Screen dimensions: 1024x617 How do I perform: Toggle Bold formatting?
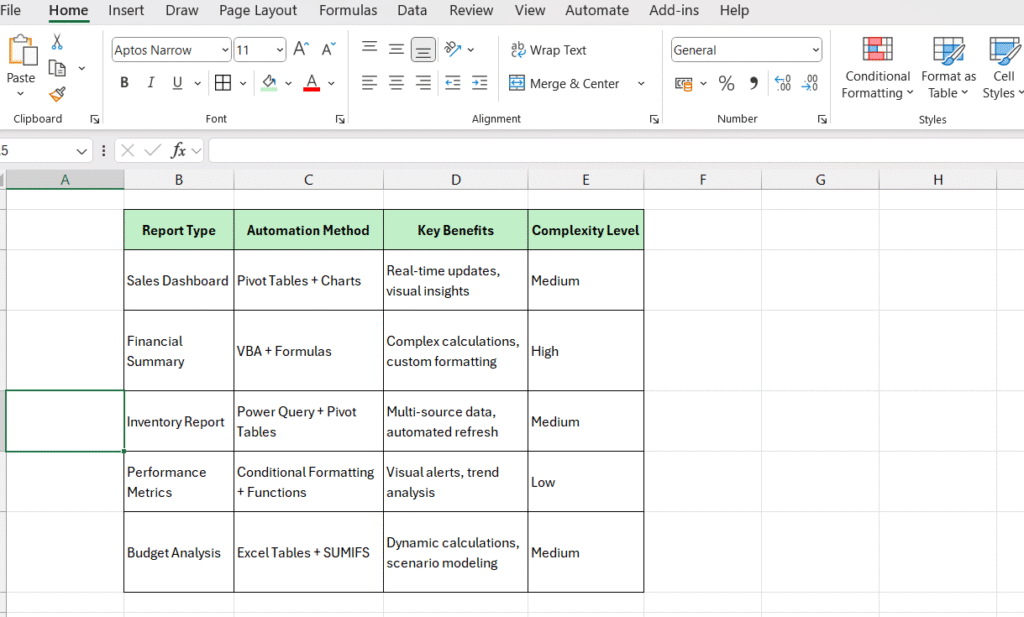(x=124, y=83)
